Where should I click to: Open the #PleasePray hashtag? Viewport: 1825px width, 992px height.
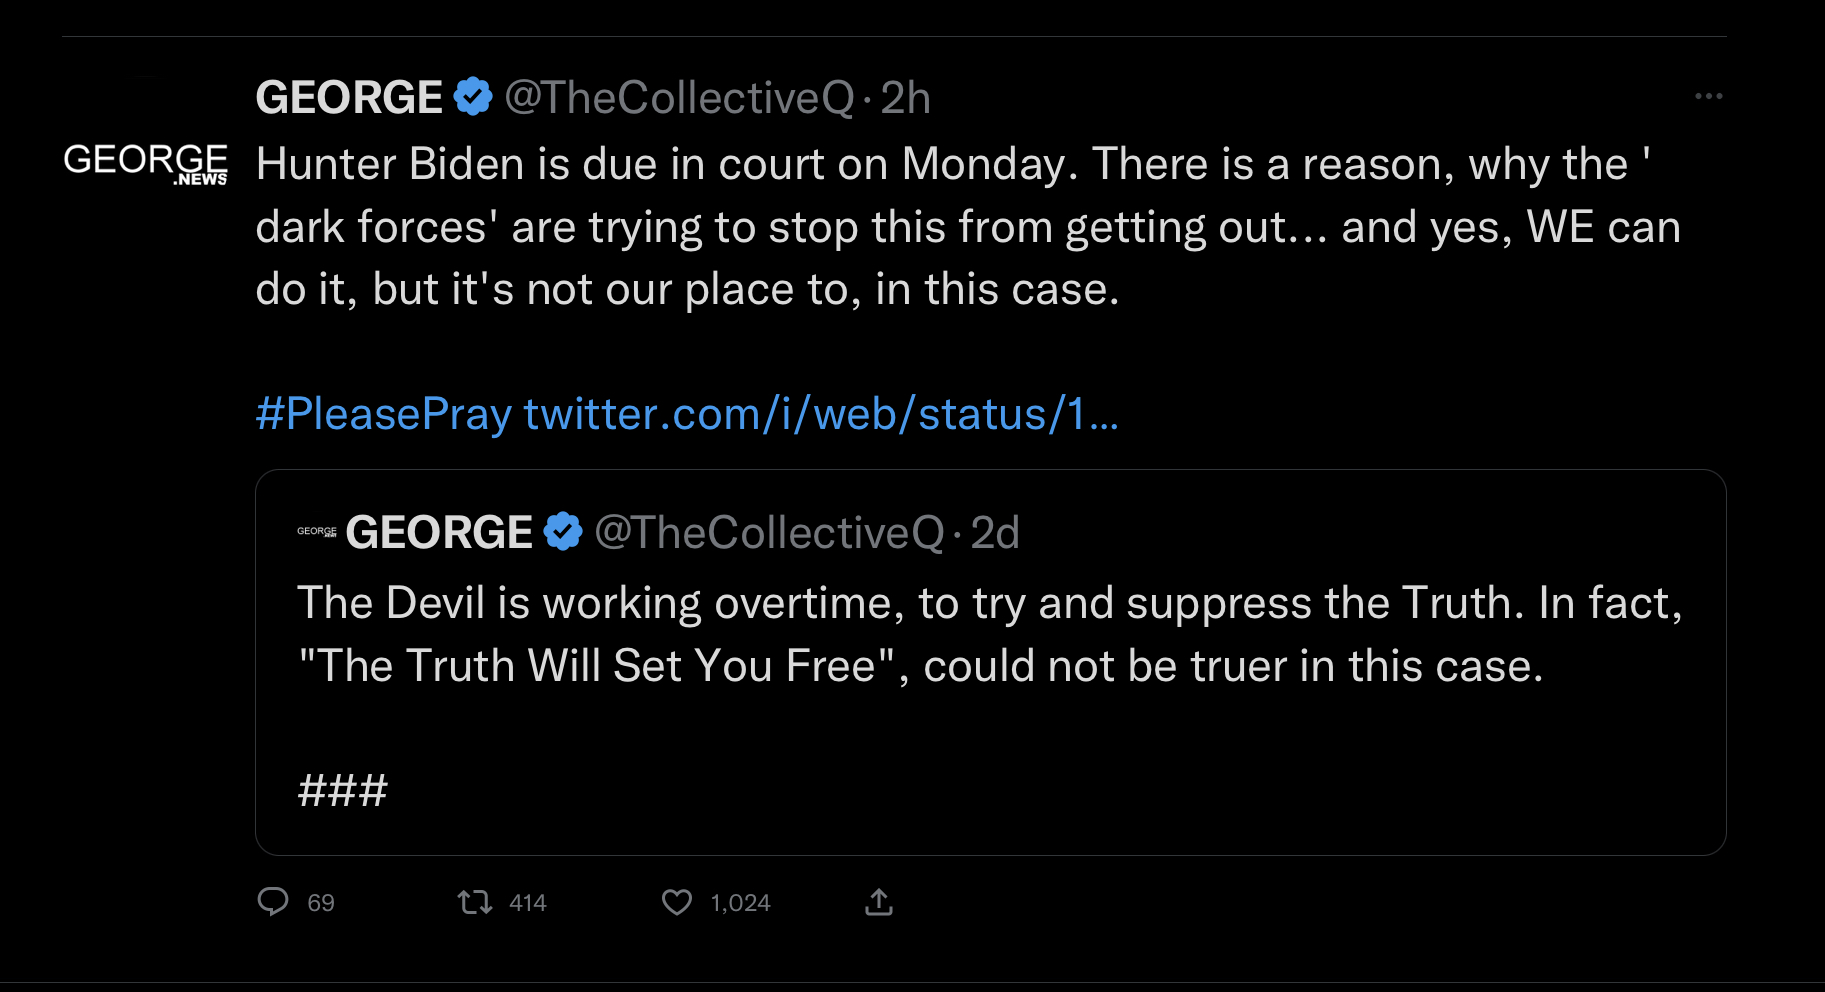[384, 413]
